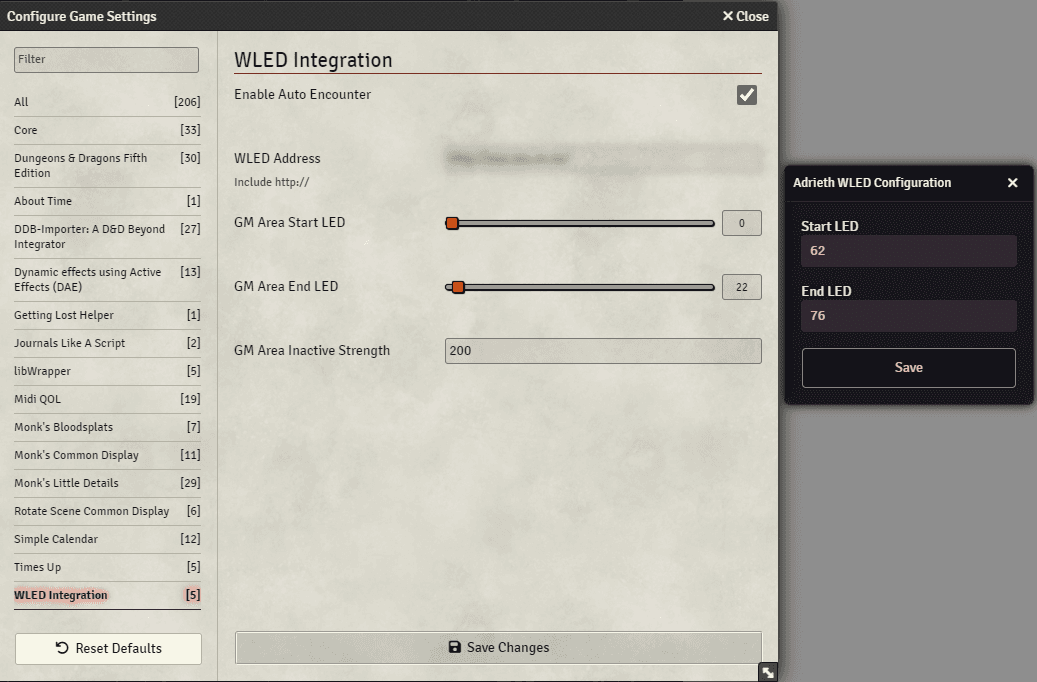Click the resize handle at bottom-right corner
Screen dimensions: 1037x682
pos(767,672)
